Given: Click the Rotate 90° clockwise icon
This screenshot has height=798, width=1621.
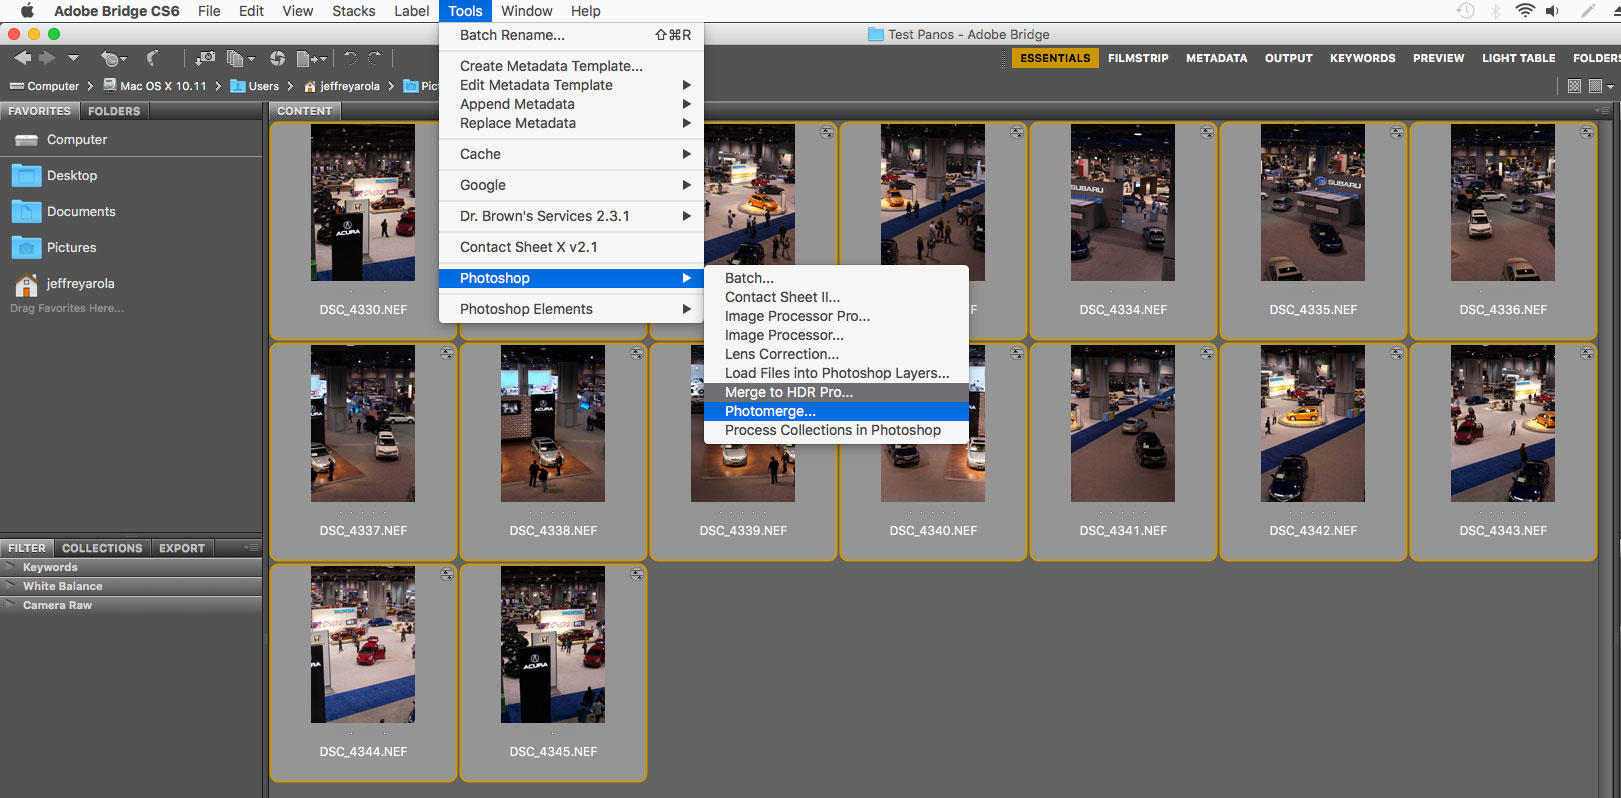Looking at the screenshot, I should 375,58.
